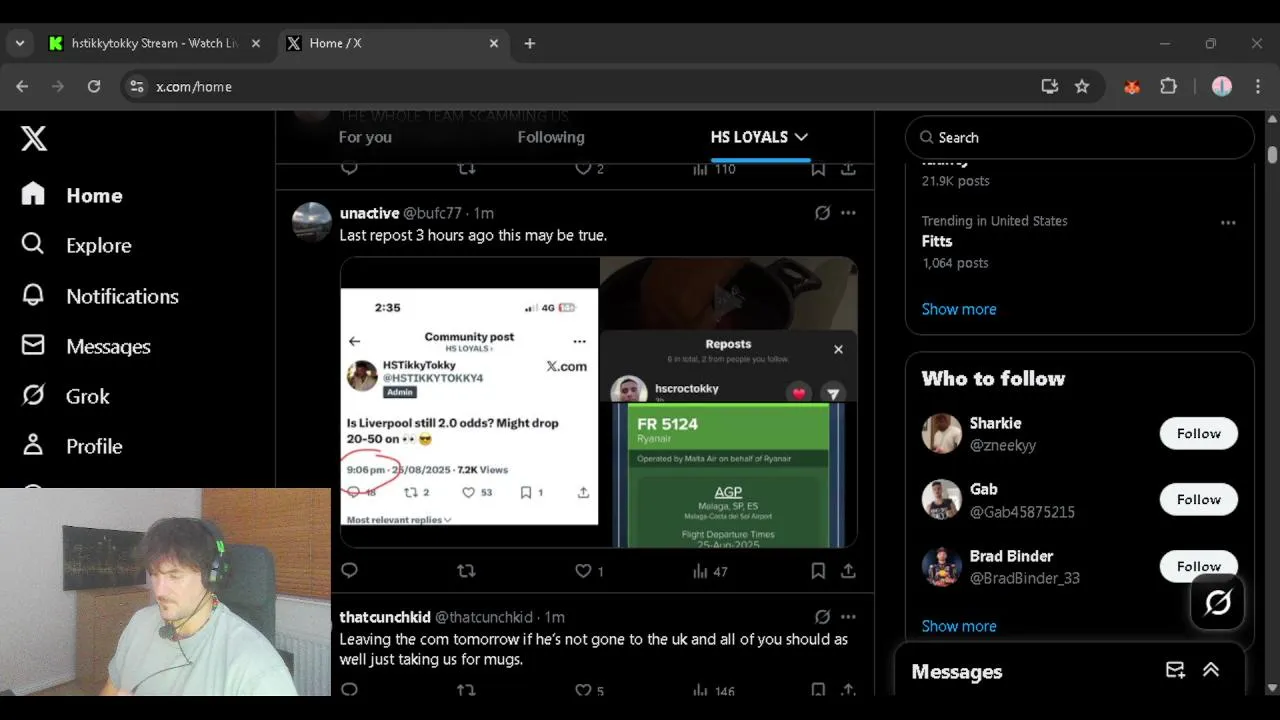Bookmark unactive's post

pos(818,570)
